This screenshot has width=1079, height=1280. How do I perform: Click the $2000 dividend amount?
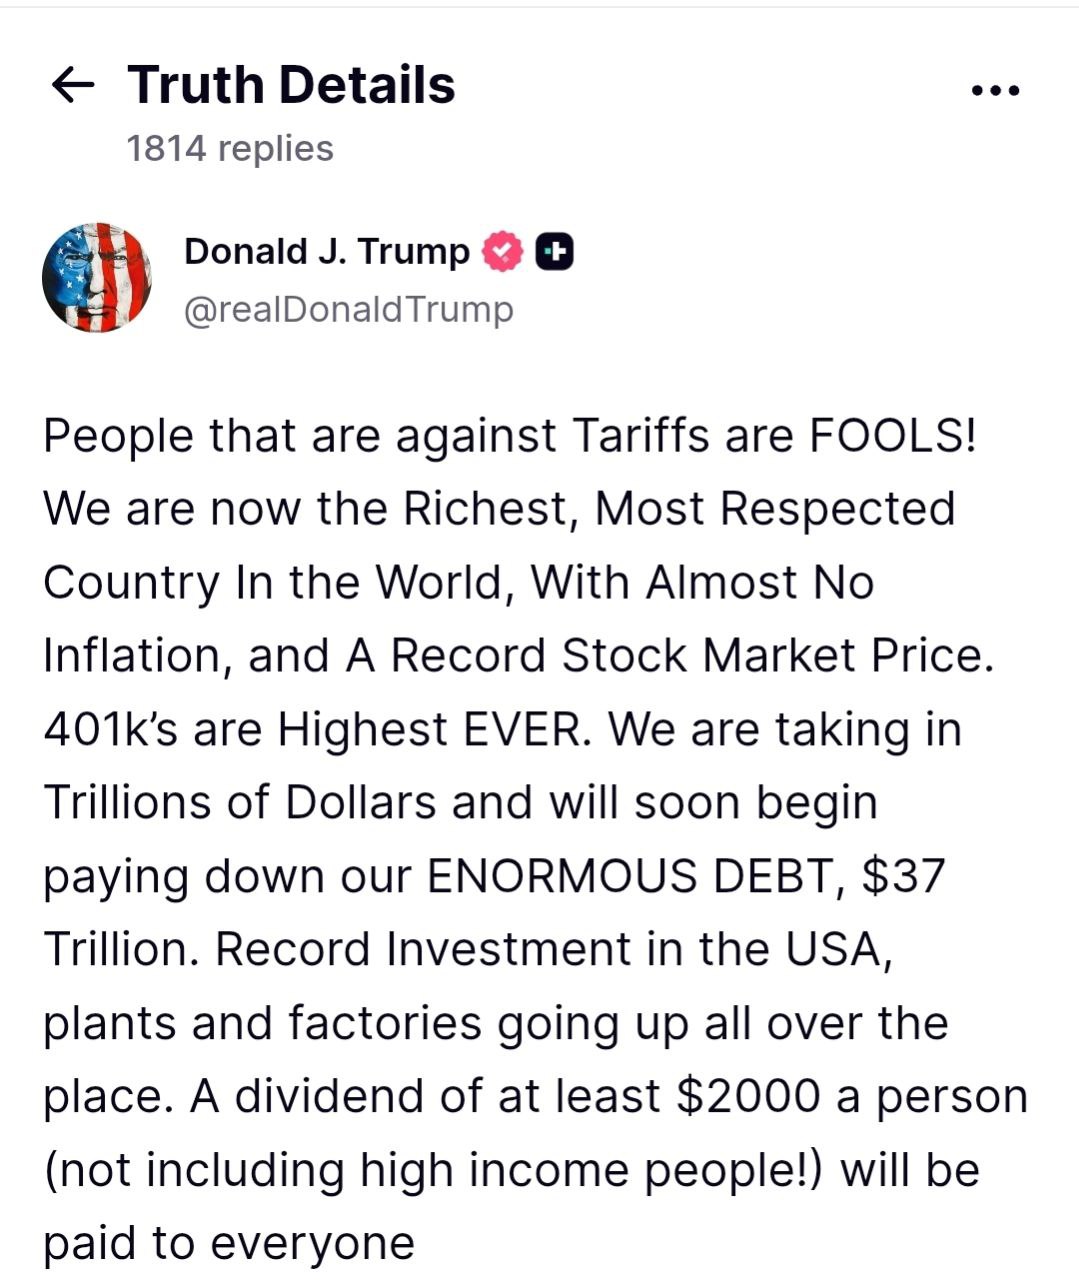[748, 1096]
